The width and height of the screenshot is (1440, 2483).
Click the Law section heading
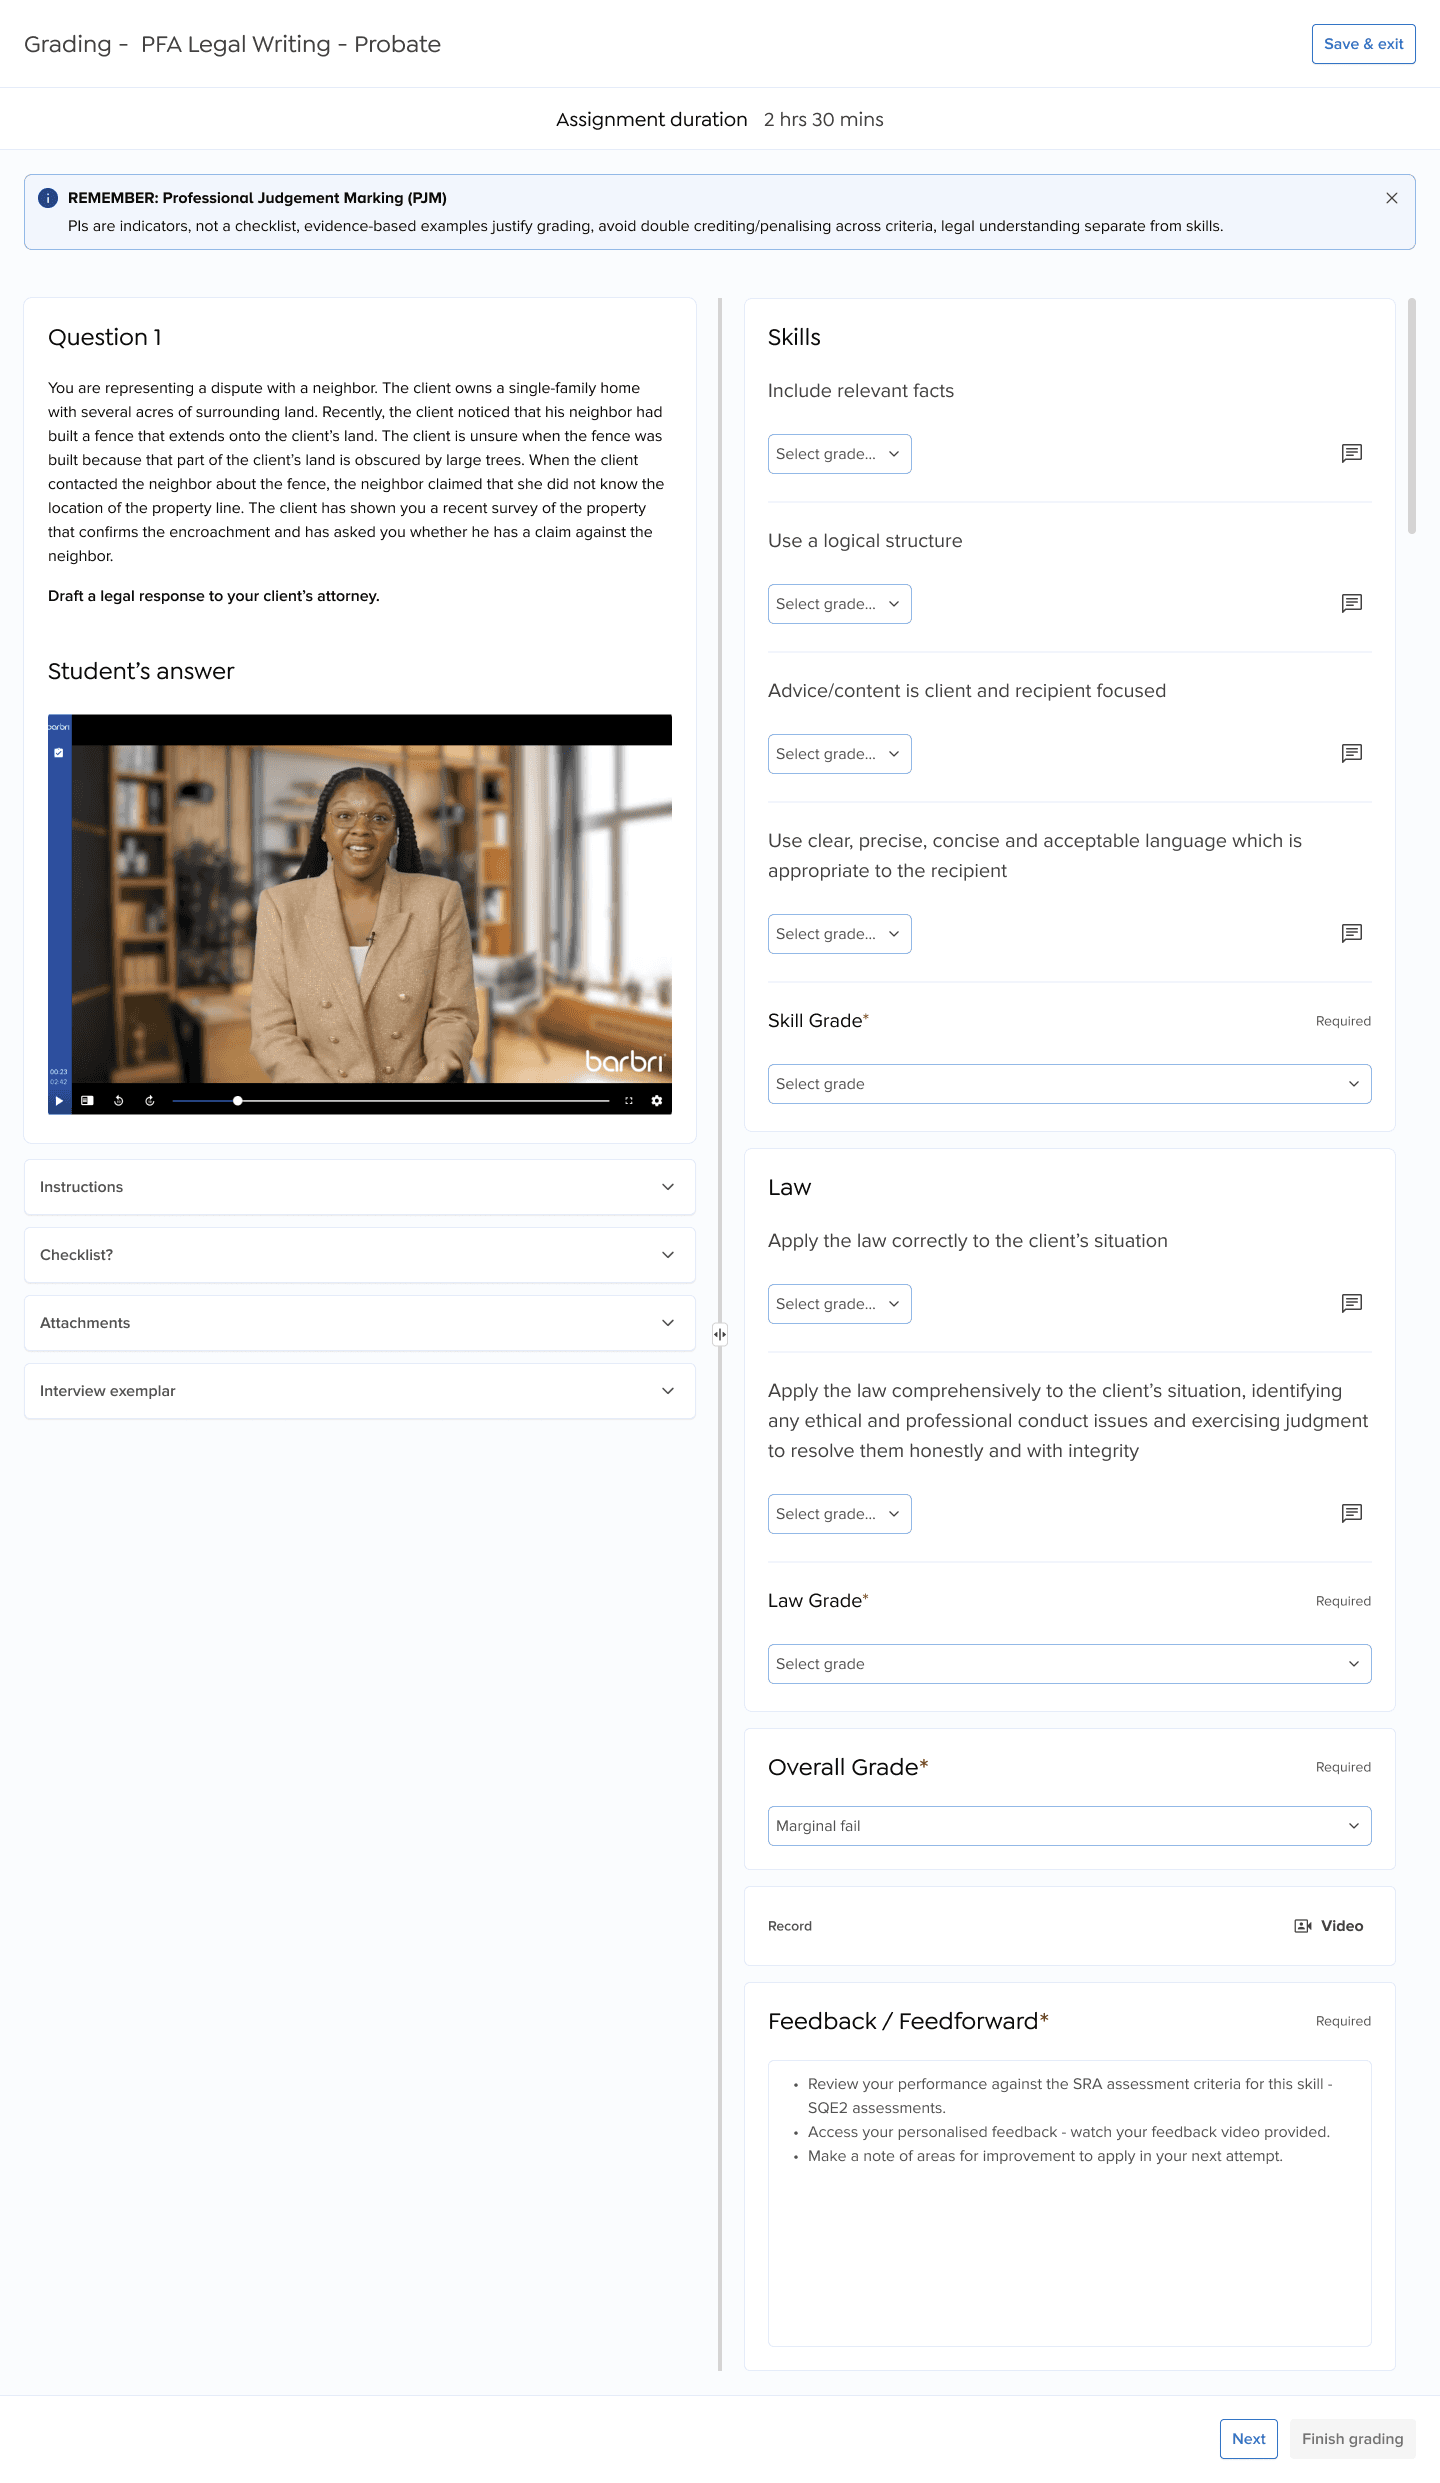pyautogui.click(x=789, y=1188)
